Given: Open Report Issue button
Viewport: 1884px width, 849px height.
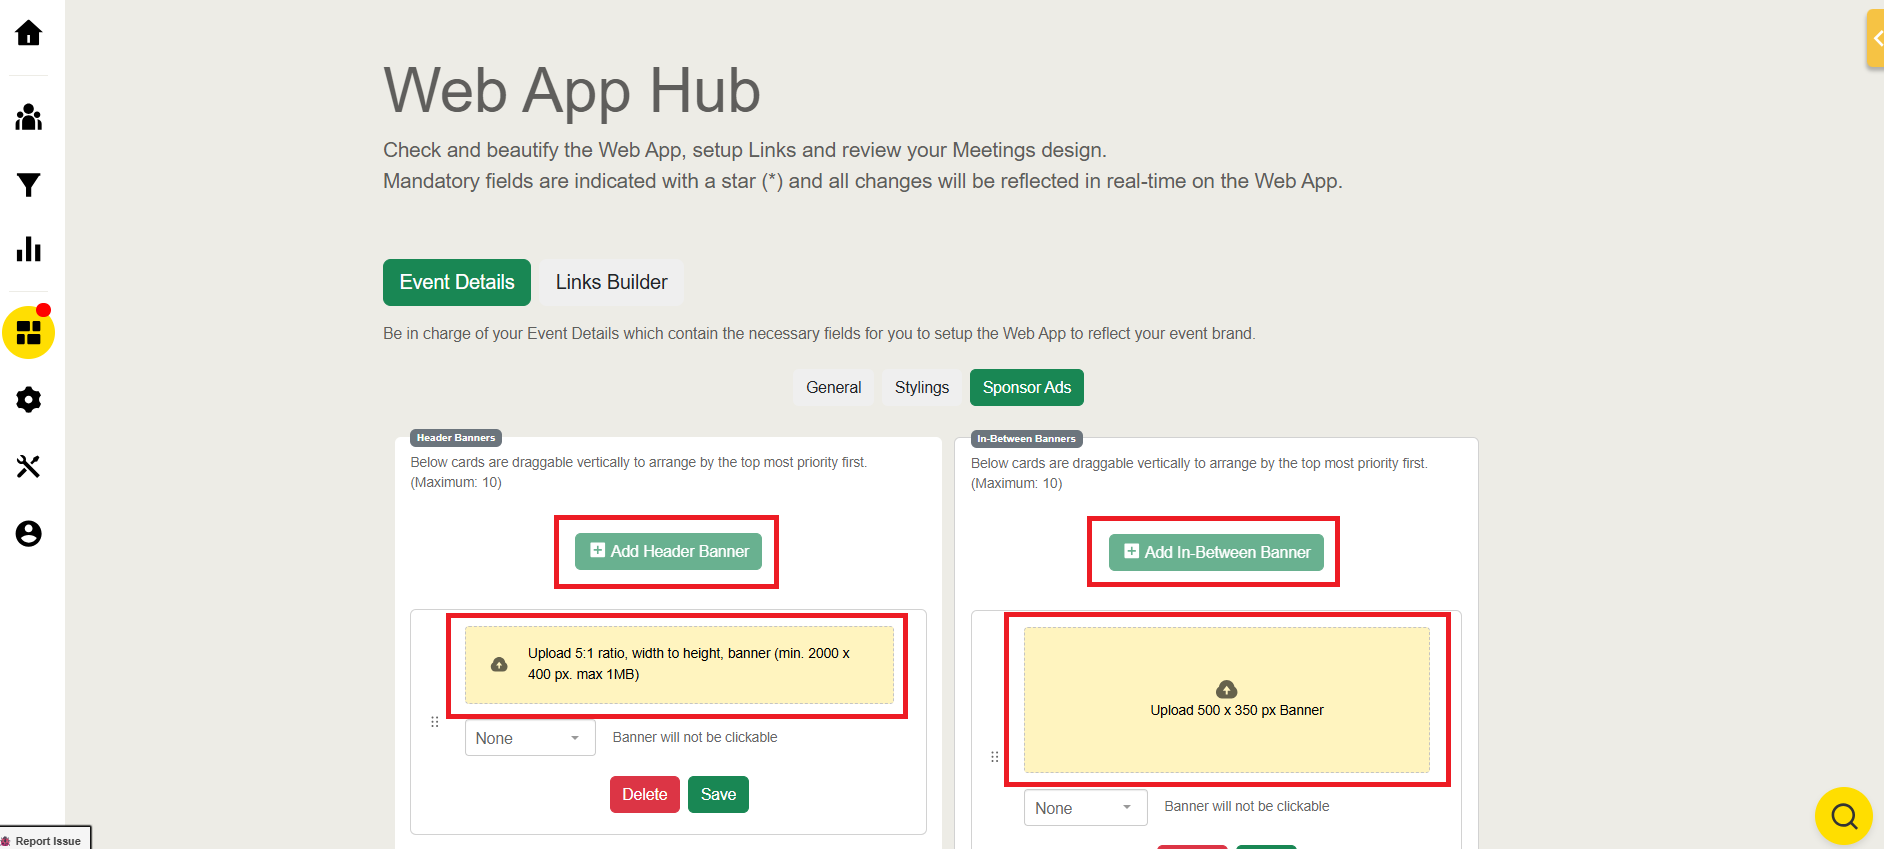Looking at the screenshot, I should 45,838.
